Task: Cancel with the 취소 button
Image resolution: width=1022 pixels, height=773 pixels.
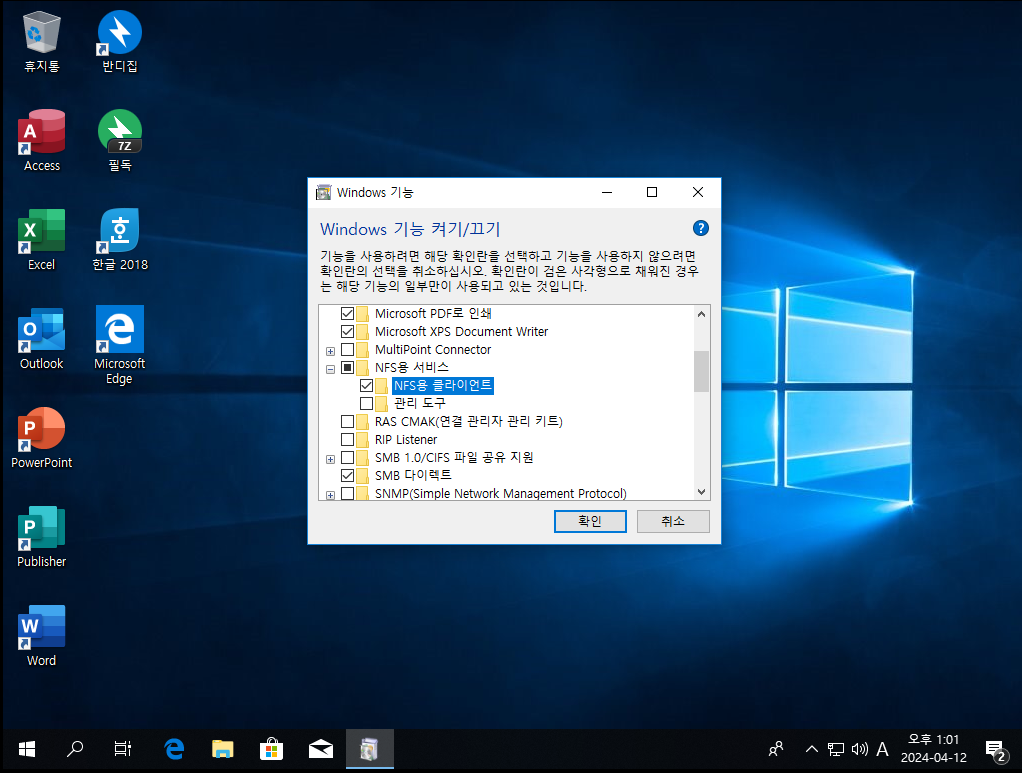Action: pos(673,521)
